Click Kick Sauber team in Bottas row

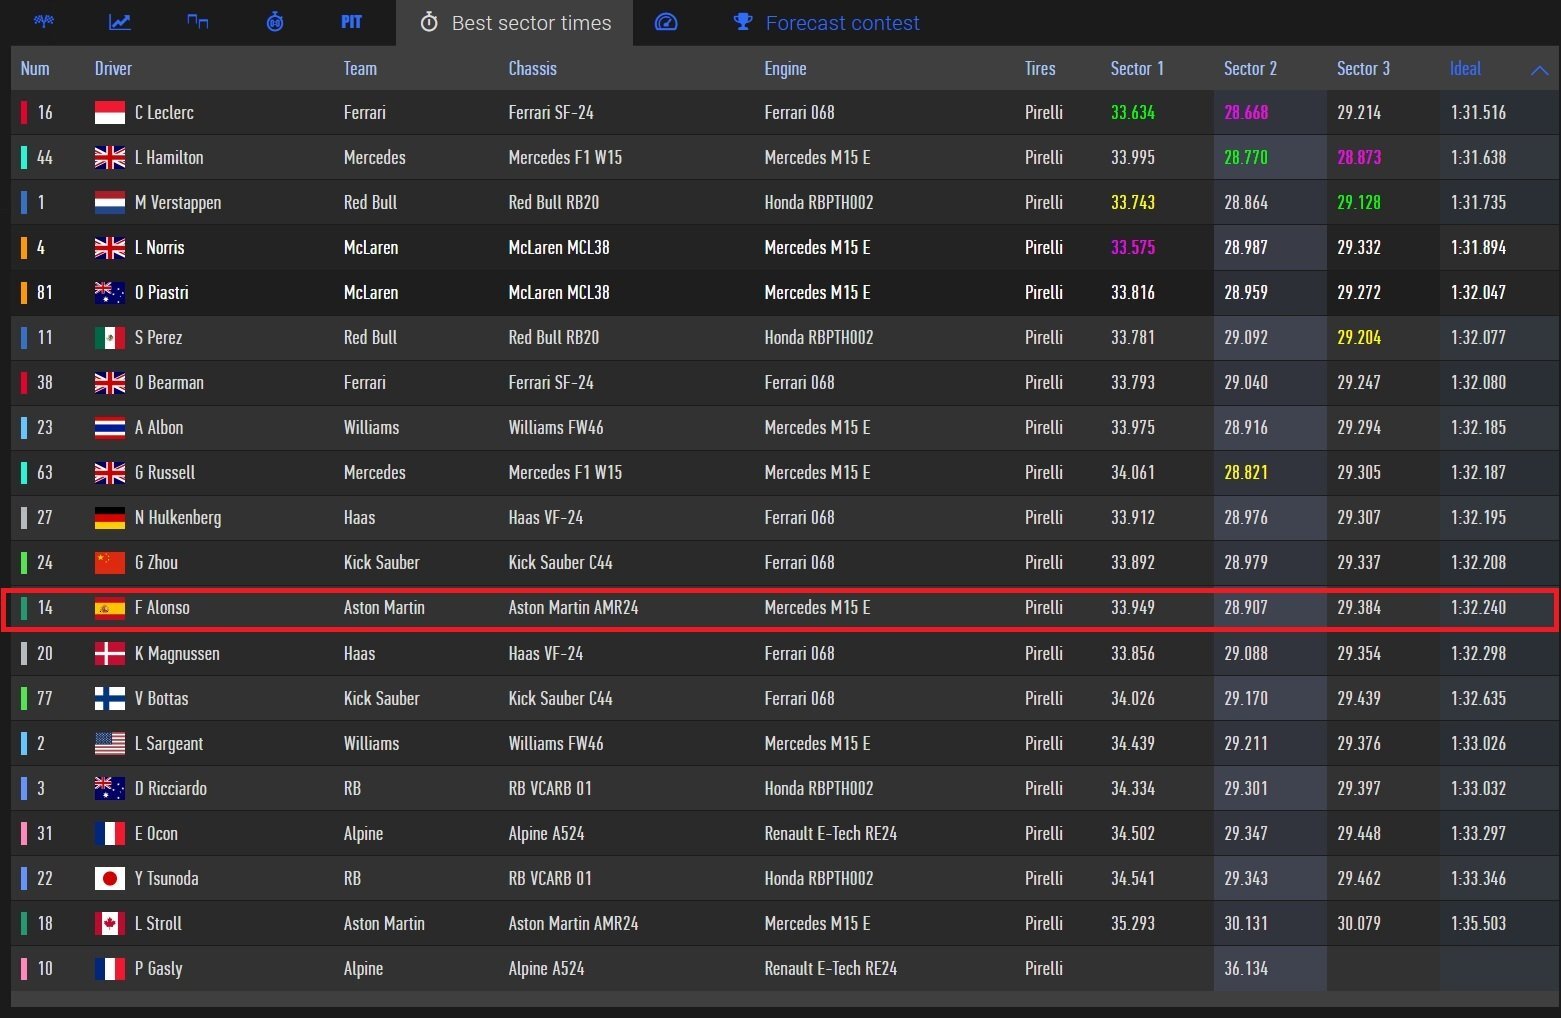tap(381, 698)
